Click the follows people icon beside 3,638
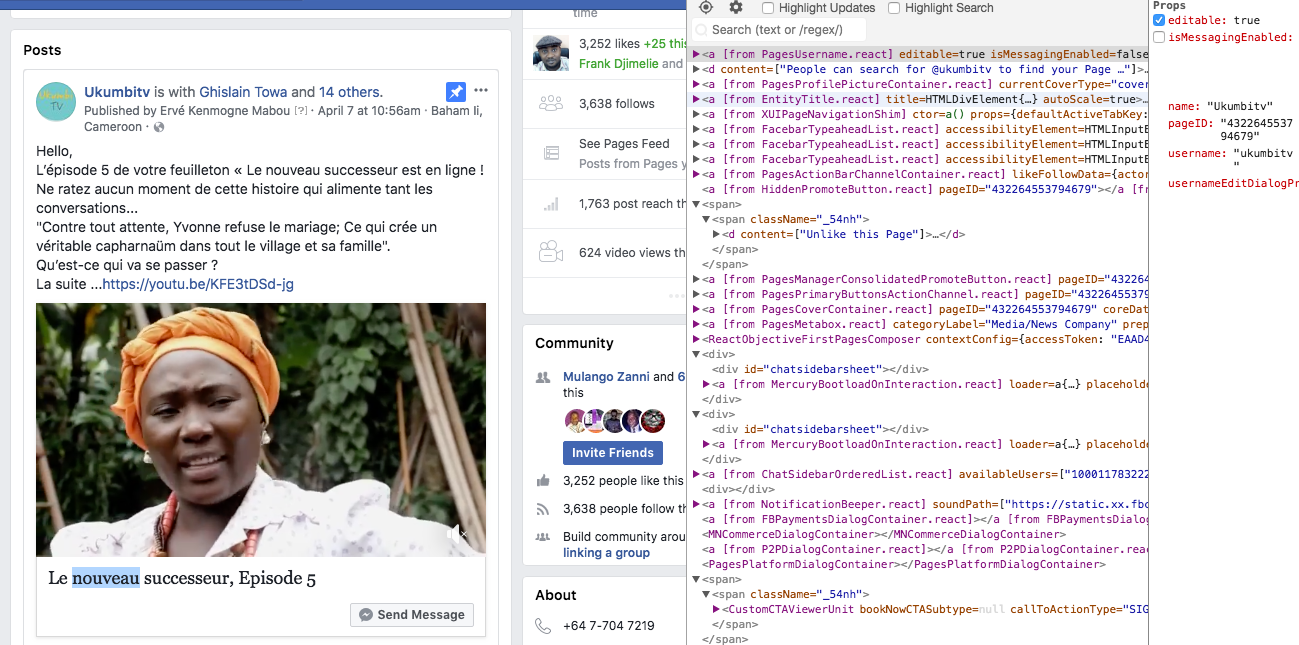Image resolution: width=1299 pixels, height=645 pixels. click(x=553, y=103)
